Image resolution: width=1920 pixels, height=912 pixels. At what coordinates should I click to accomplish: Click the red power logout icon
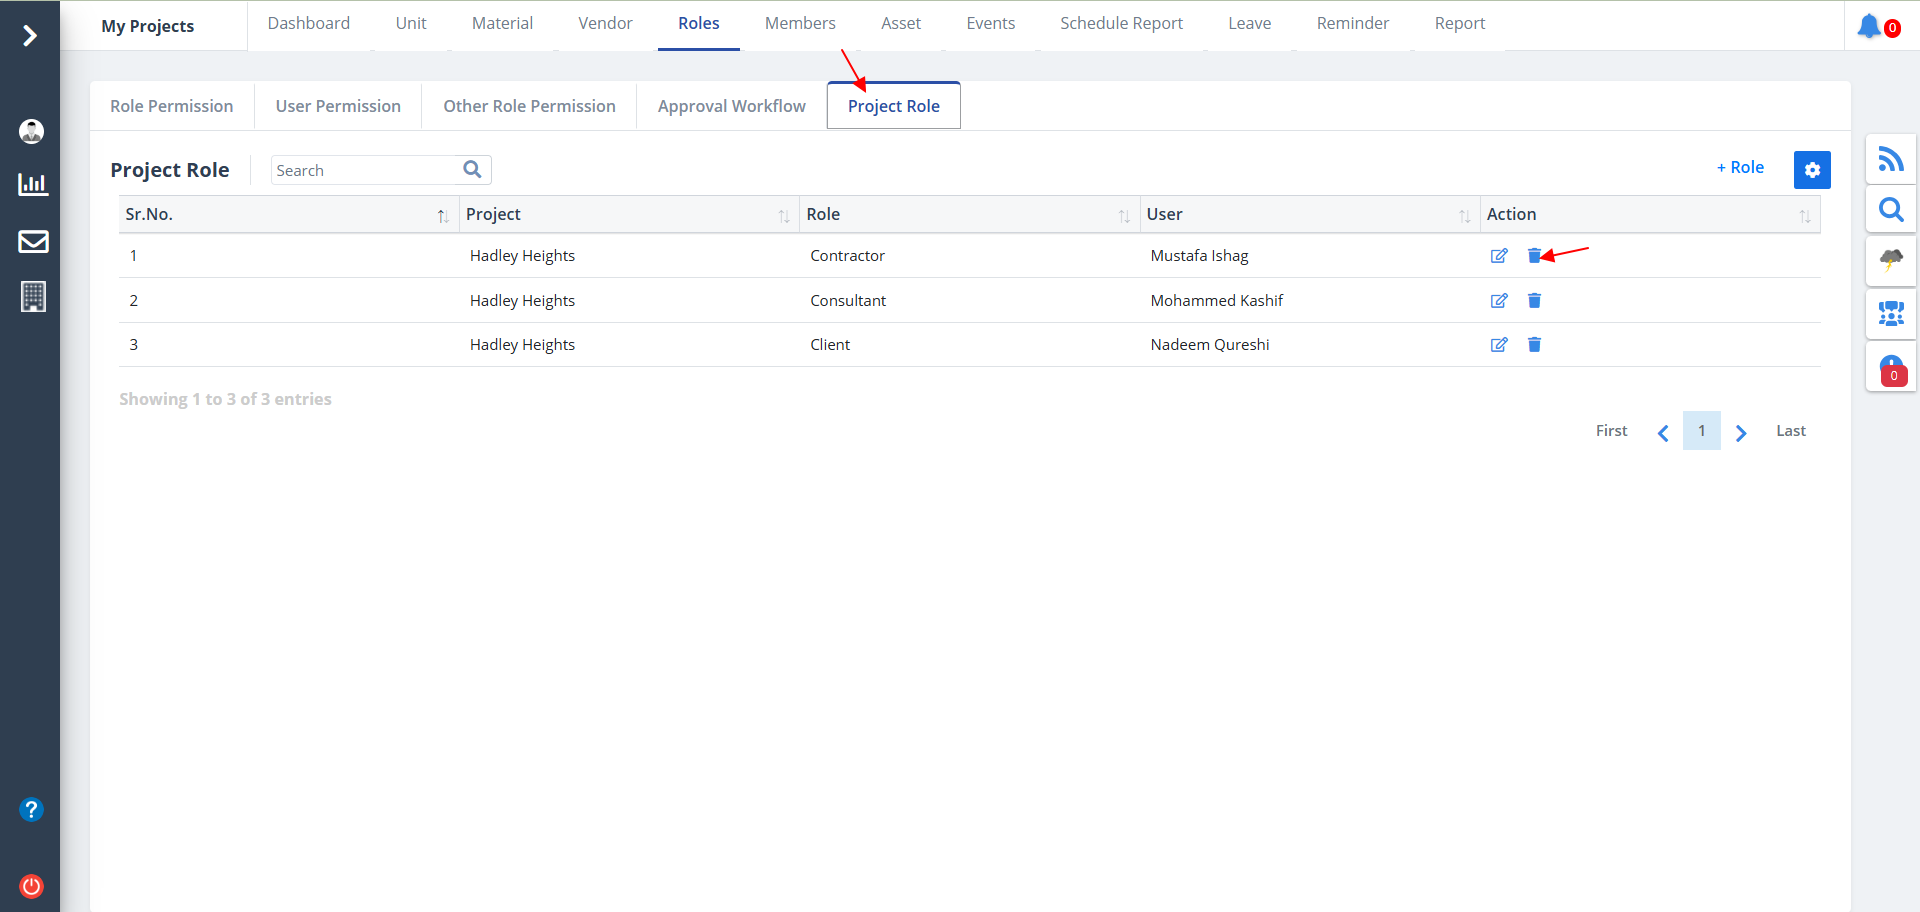coord(32,886)
